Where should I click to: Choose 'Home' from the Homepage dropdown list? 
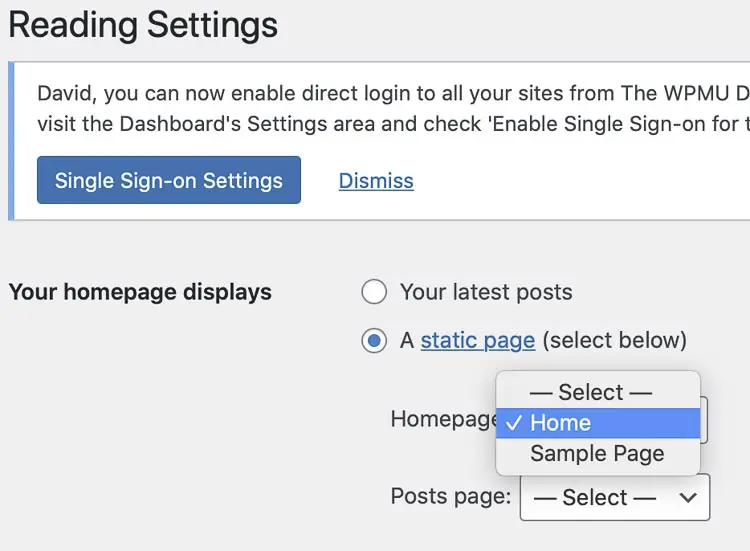click(560, 423)
